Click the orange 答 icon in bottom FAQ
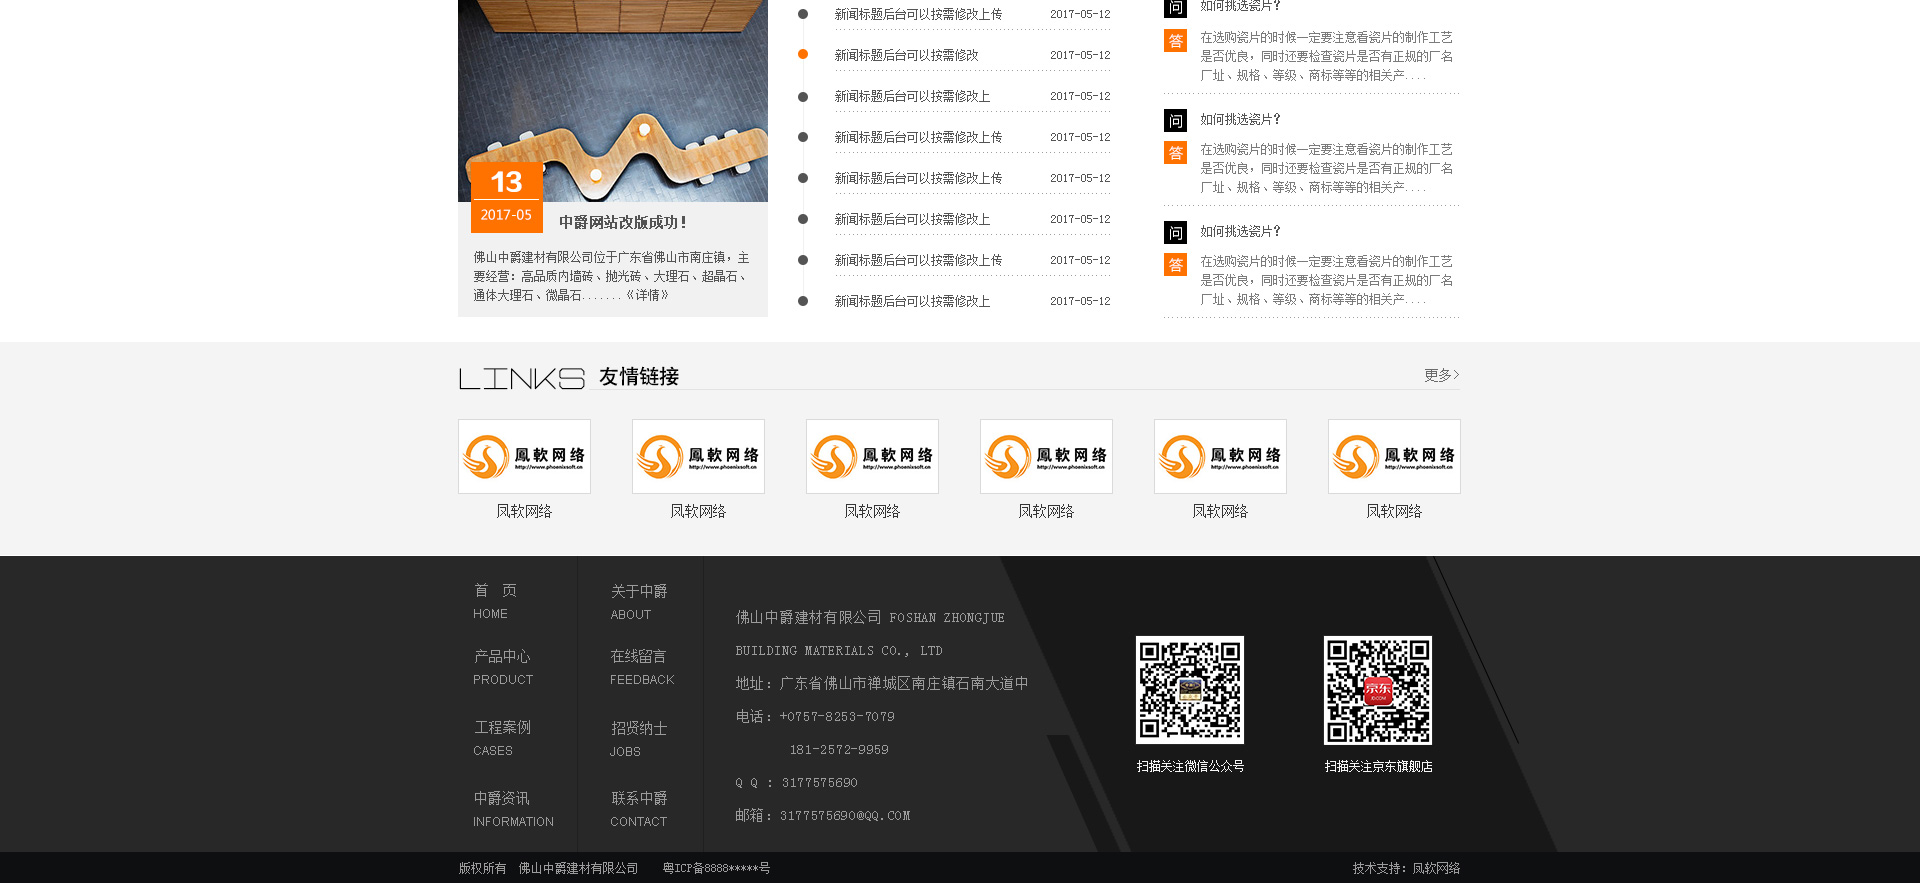1920x883 pixels. (x=1175, y=265)
